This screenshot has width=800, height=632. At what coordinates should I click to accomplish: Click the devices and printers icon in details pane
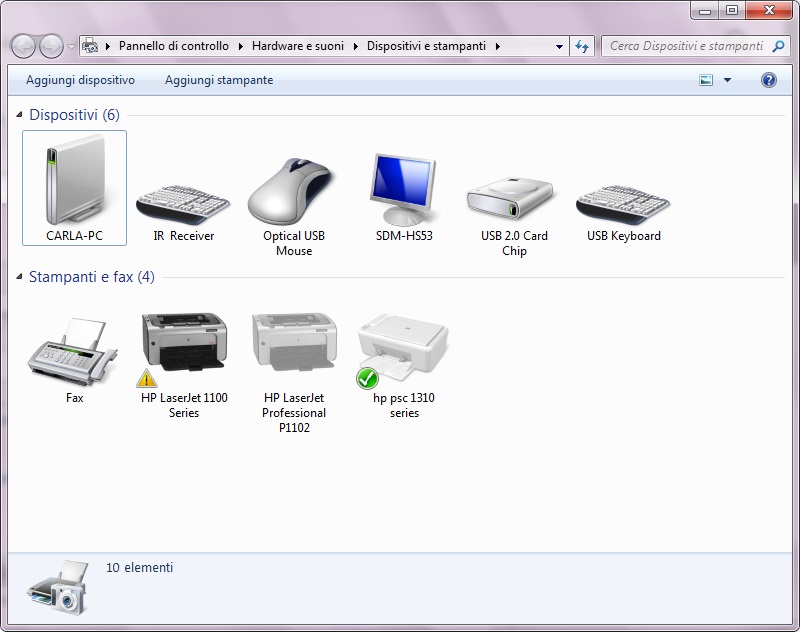(x=58, y=587)
